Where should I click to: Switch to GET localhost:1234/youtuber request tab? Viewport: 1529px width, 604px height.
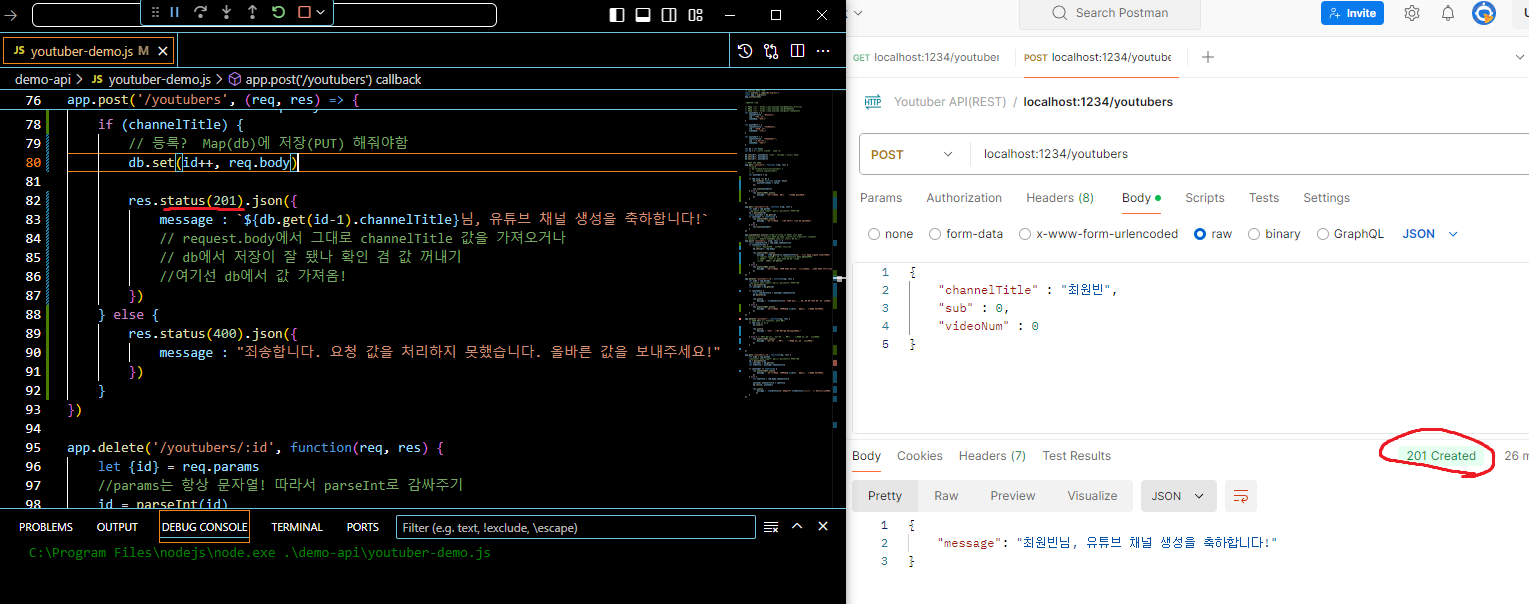(x=925, y=57)
